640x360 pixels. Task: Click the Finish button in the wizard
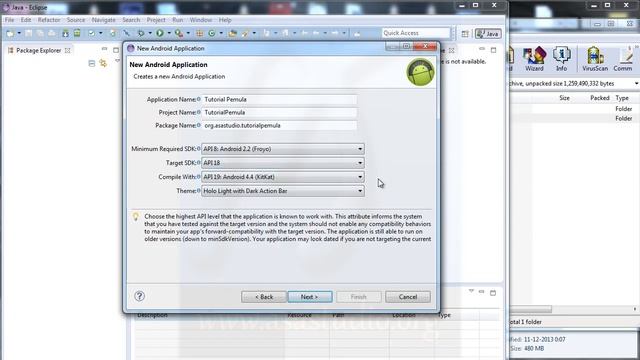tap(358, 297)
